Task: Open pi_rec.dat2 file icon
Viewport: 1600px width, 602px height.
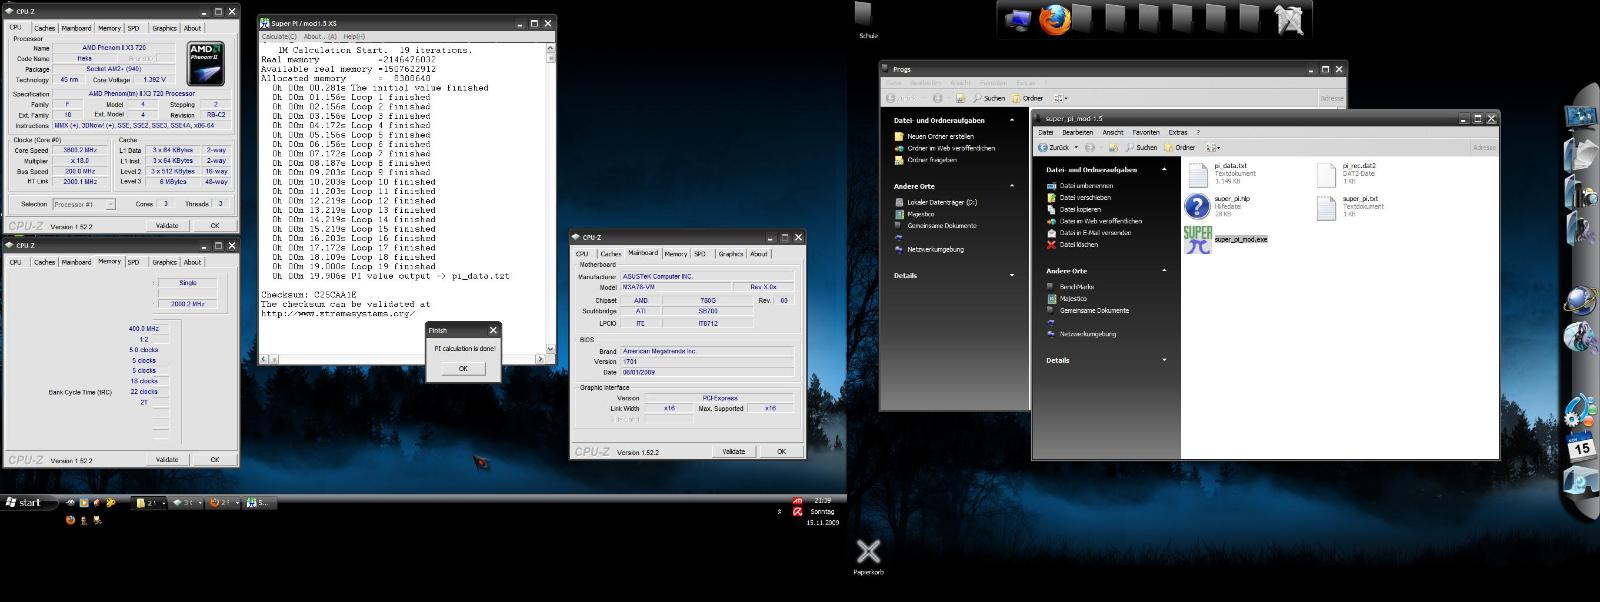Action: tap(1326, 175)
